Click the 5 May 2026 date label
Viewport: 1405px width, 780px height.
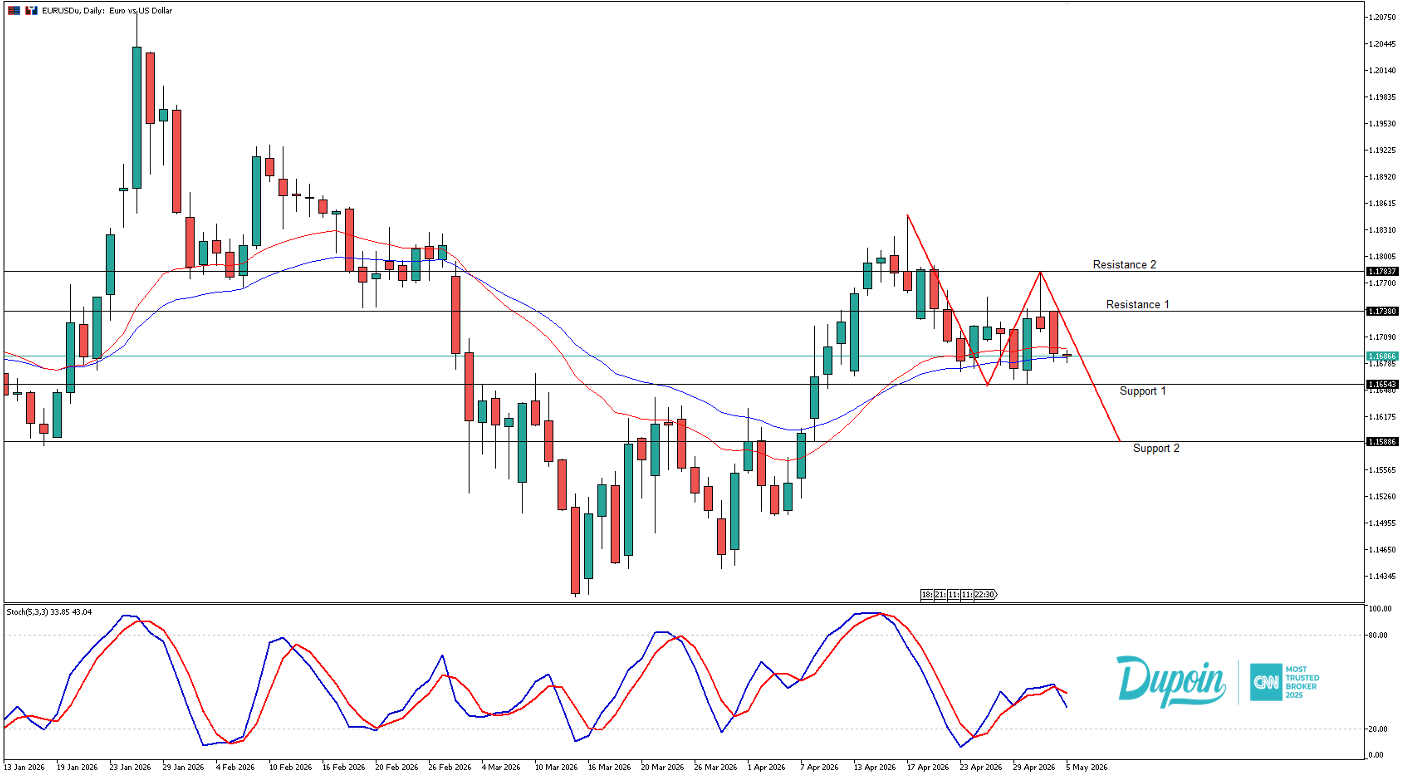coord(1086,767)
